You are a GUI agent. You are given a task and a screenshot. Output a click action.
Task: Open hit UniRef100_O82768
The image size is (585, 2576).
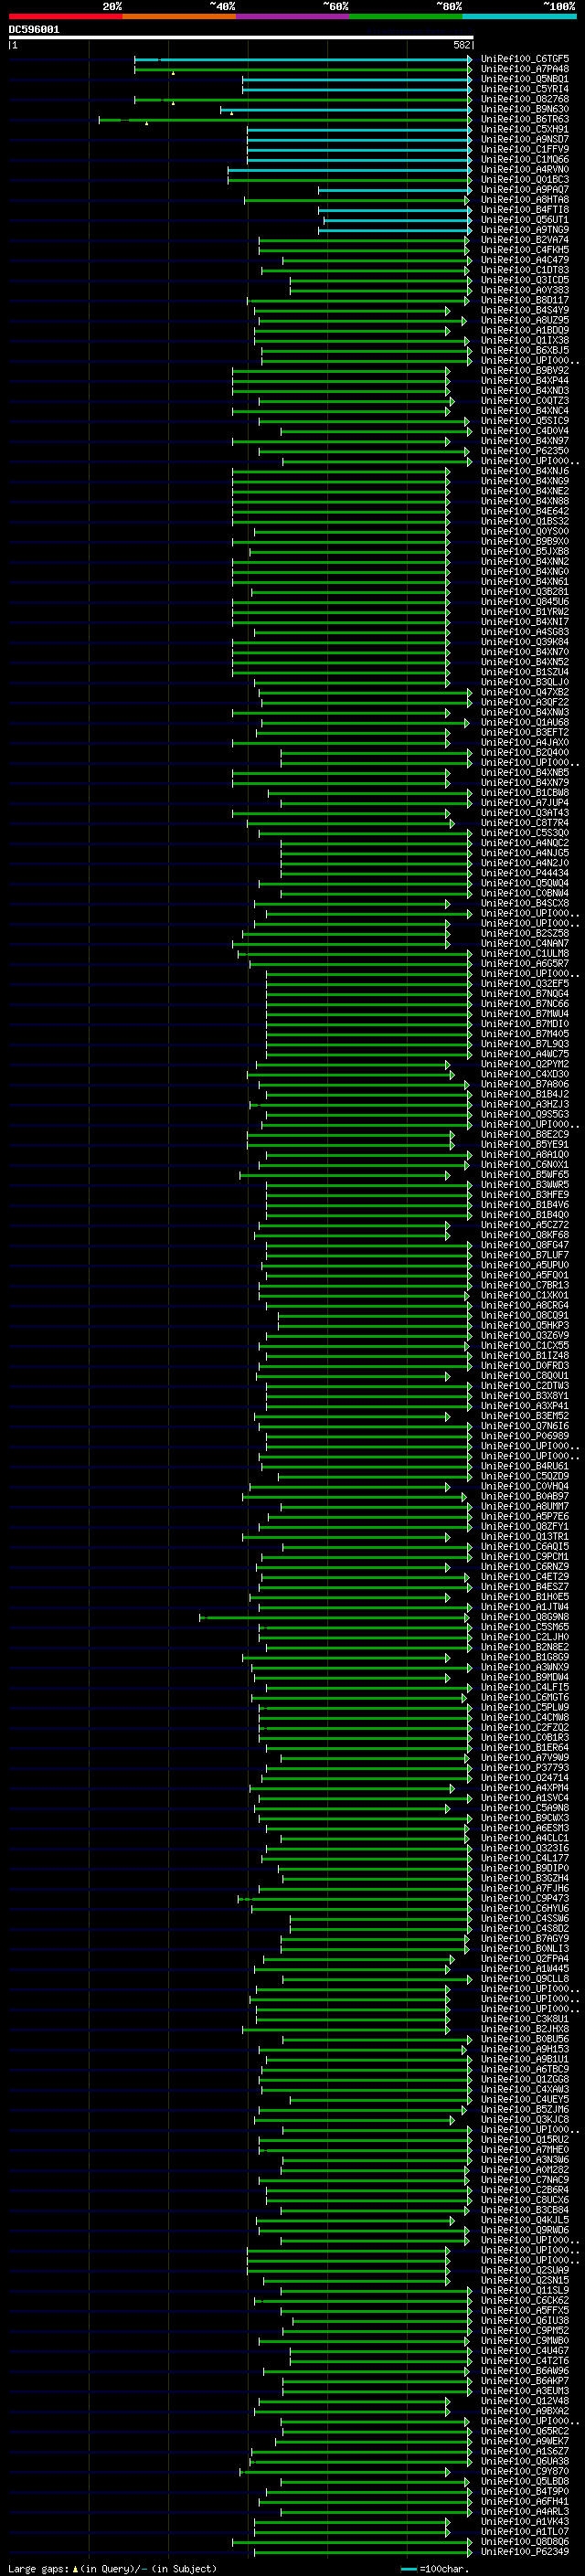pos(524,99)
